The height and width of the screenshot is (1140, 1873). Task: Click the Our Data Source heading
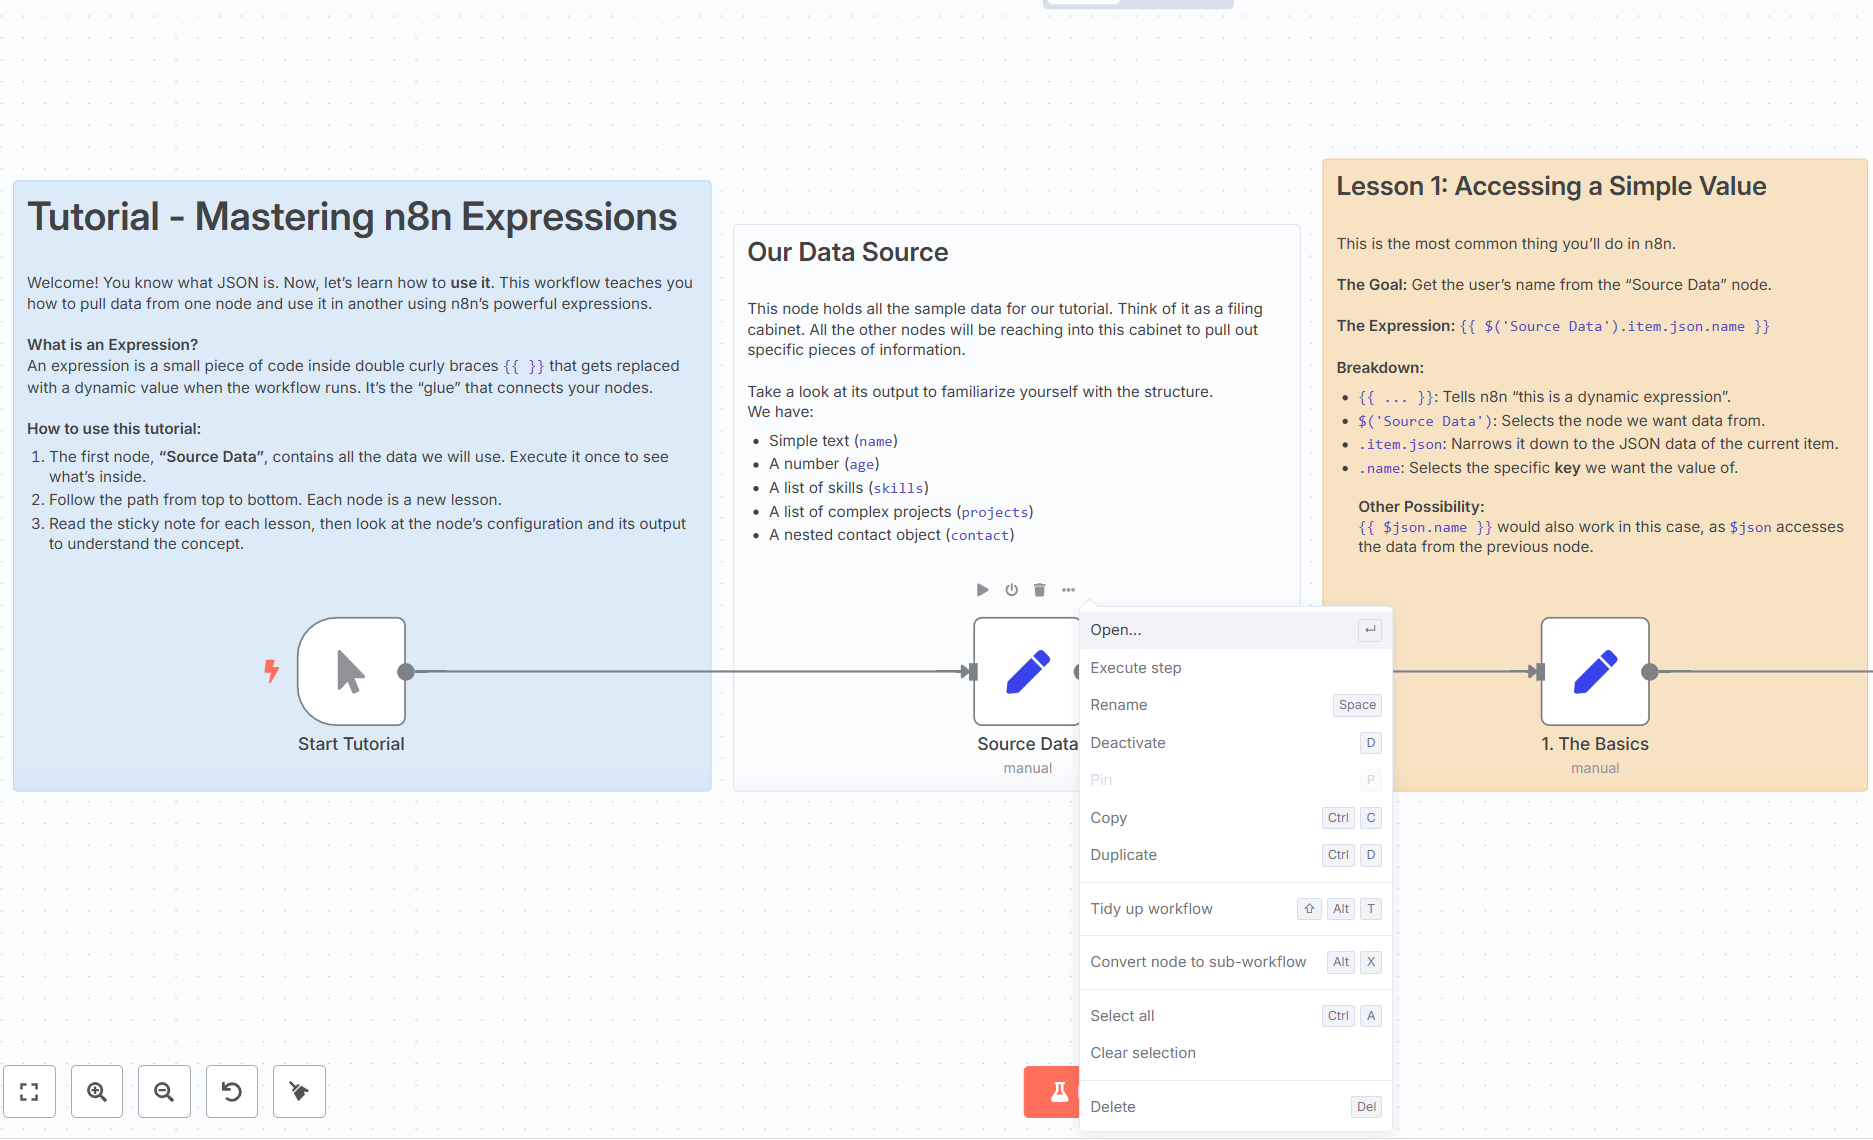tap(848, 252)
